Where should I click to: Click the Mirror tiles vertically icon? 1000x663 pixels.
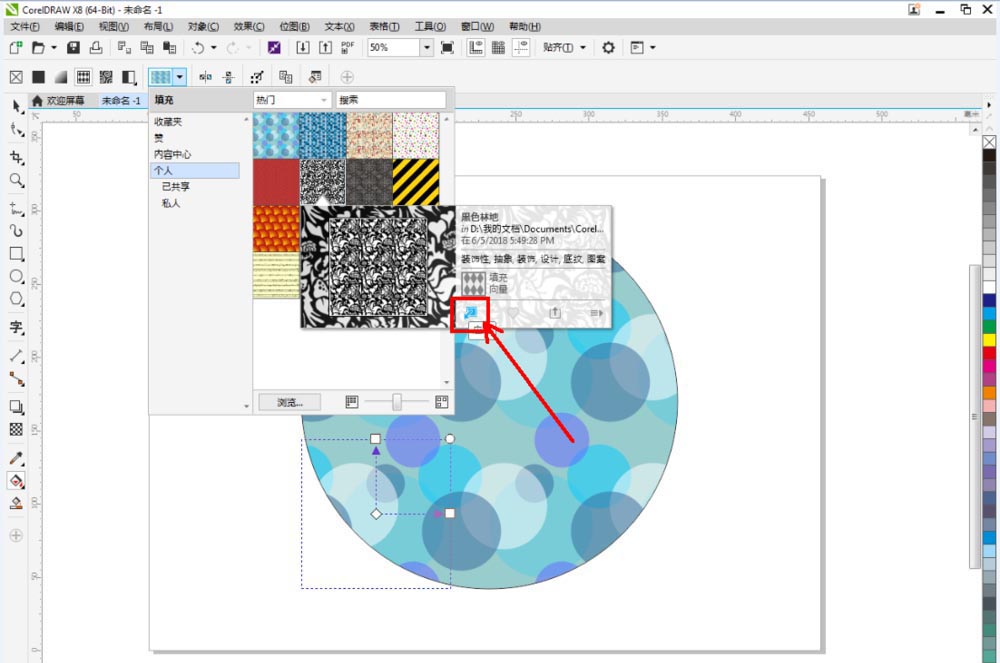coord(228,77)
